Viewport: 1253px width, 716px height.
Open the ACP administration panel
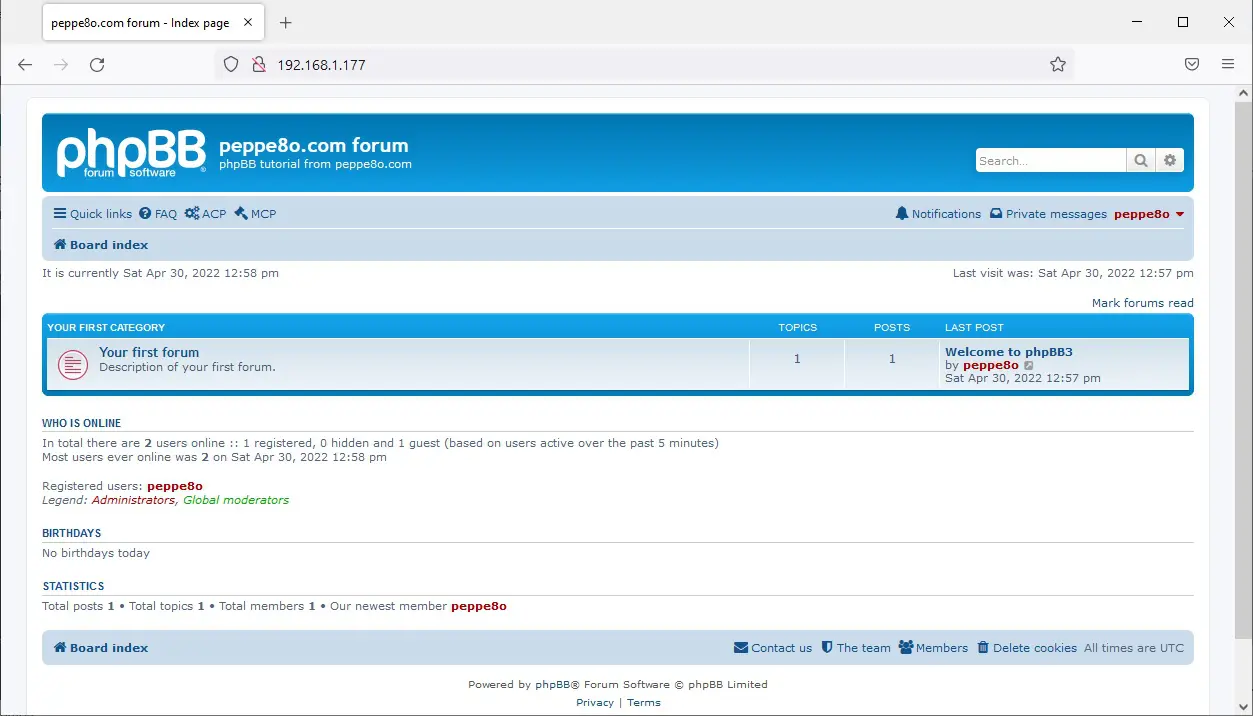206,214
